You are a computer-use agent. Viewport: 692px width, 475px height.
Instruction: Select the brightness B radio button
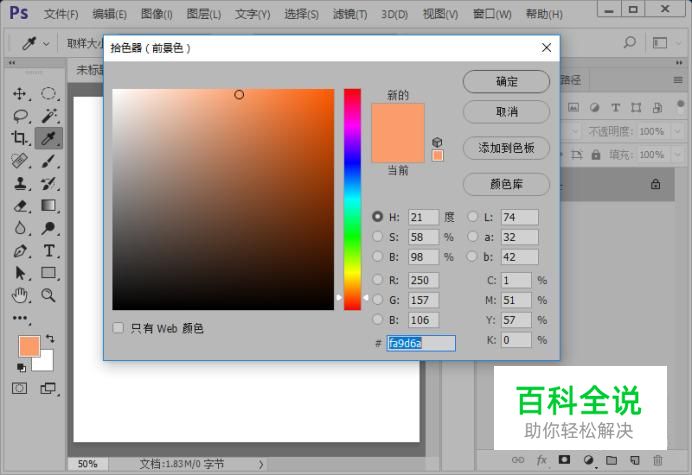click(377, 256)
